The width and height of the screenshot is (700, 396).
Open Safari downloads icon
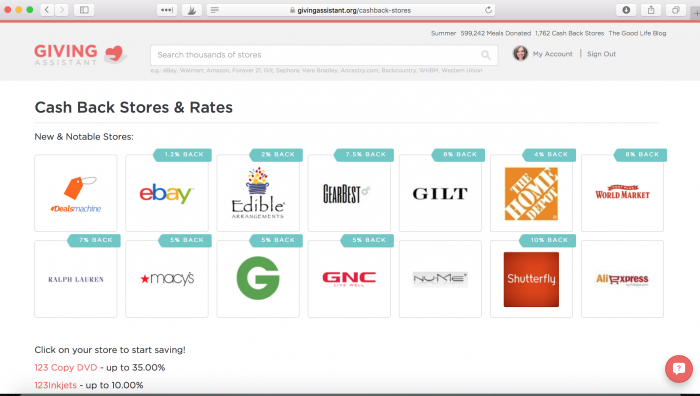626,10
